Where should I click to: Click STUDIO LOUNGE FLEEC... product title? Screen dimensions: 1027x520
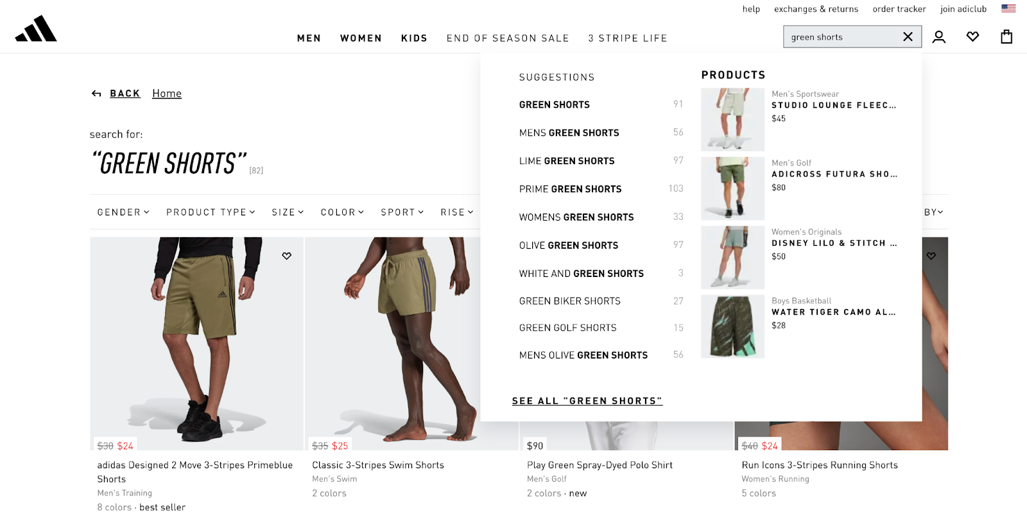coord(834,105)
